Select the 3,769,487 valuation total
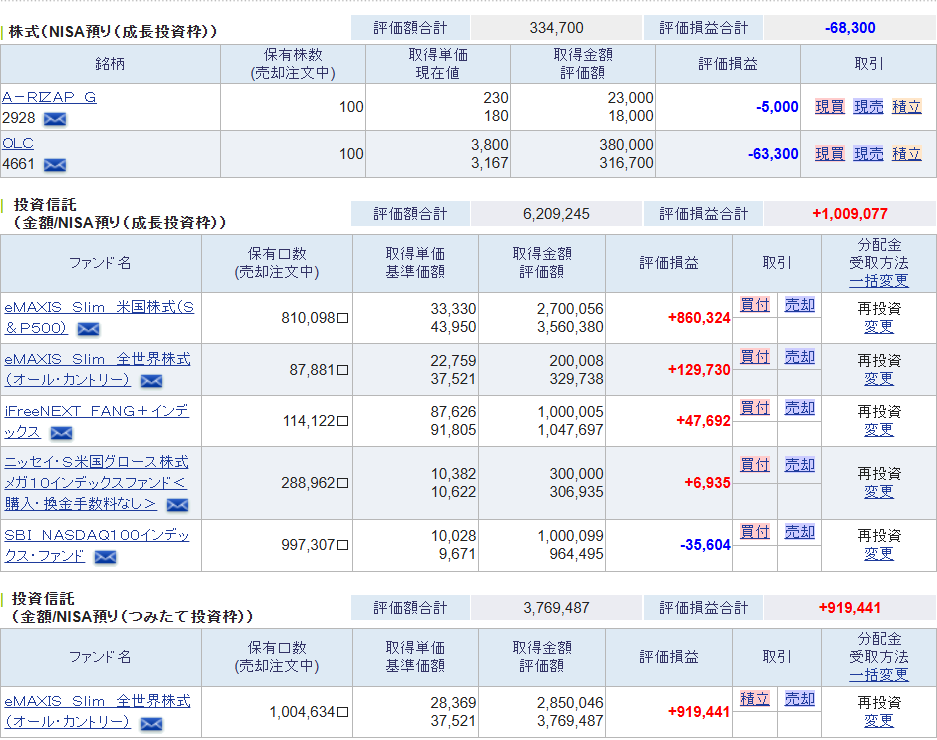Image resolution: width=937 pixels, height=740 pixels. (556, 608)
